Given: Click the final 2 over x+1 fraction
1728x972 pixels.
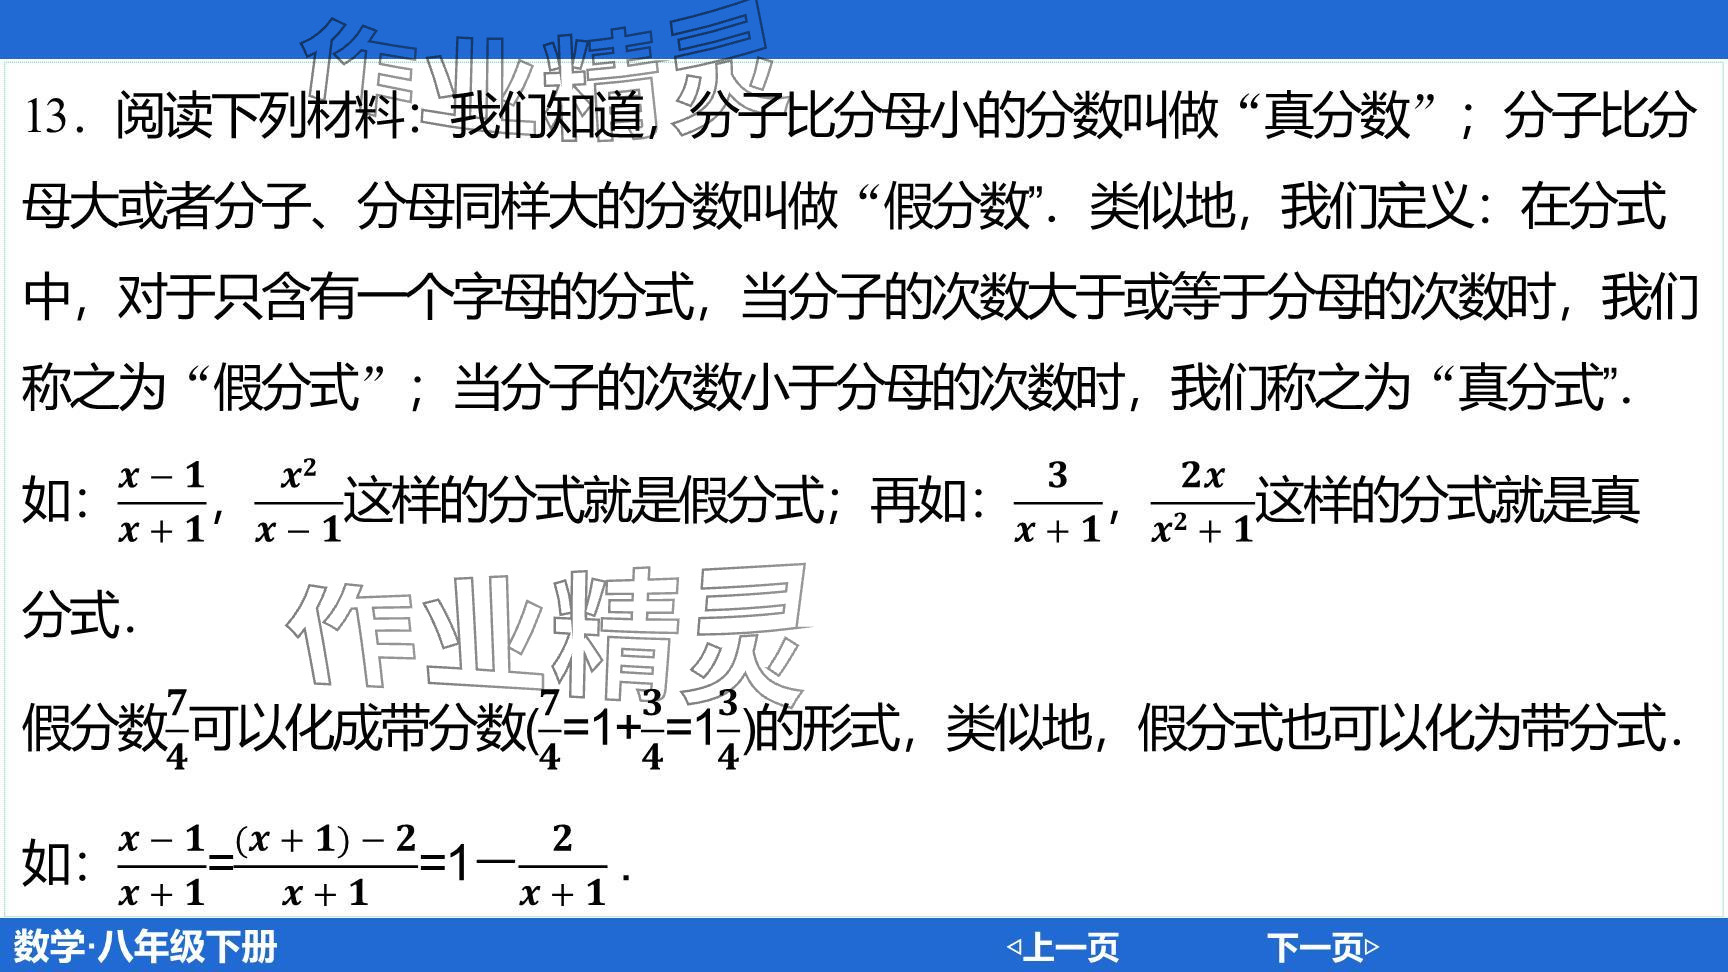Looking at the screenshot, I should pos(563,866).
